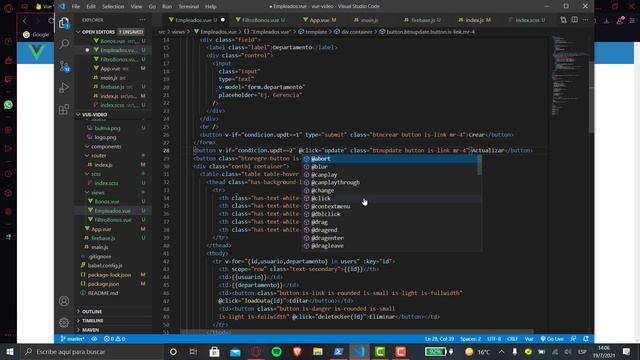This screenshot has width=640, height=360.
Task: Collapse the router folder
Action: click(98, 156)
